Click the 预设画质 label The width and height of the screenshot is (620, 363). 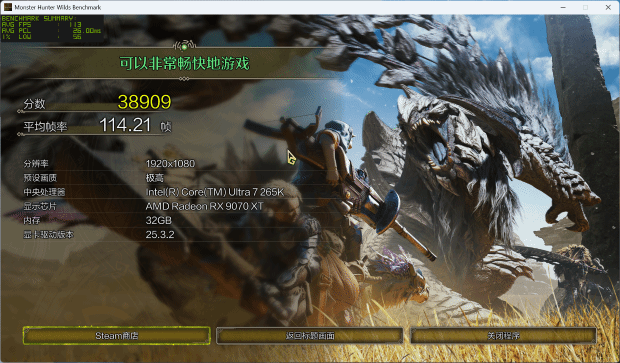[x=40, y=178]
